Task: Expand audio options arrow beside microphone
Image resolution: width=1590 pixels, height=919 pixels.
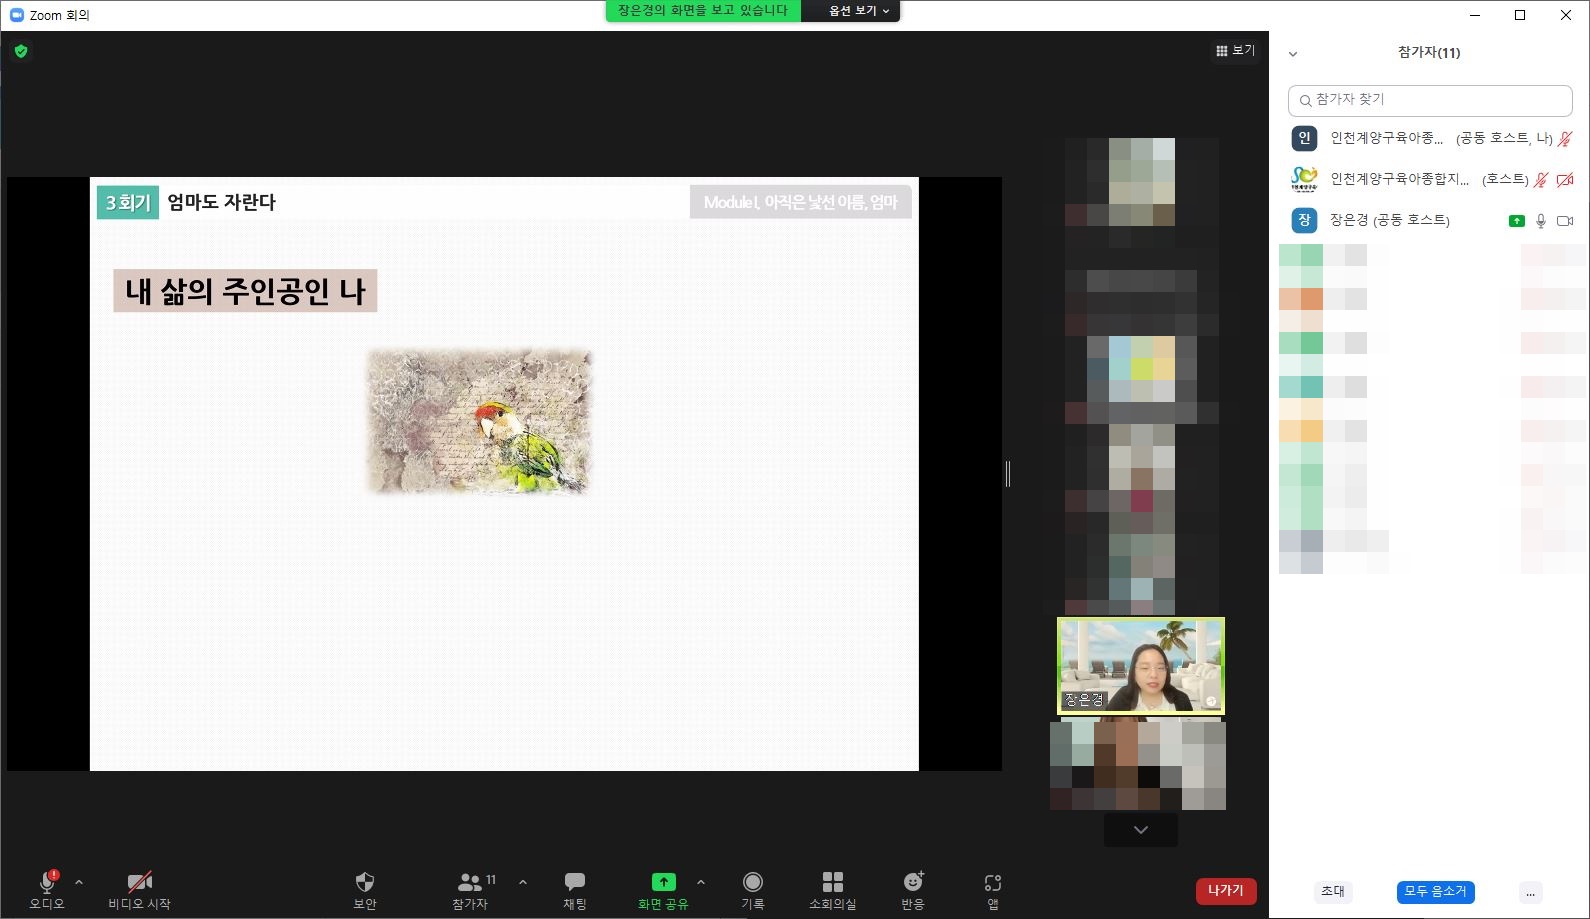Action: 79,882
